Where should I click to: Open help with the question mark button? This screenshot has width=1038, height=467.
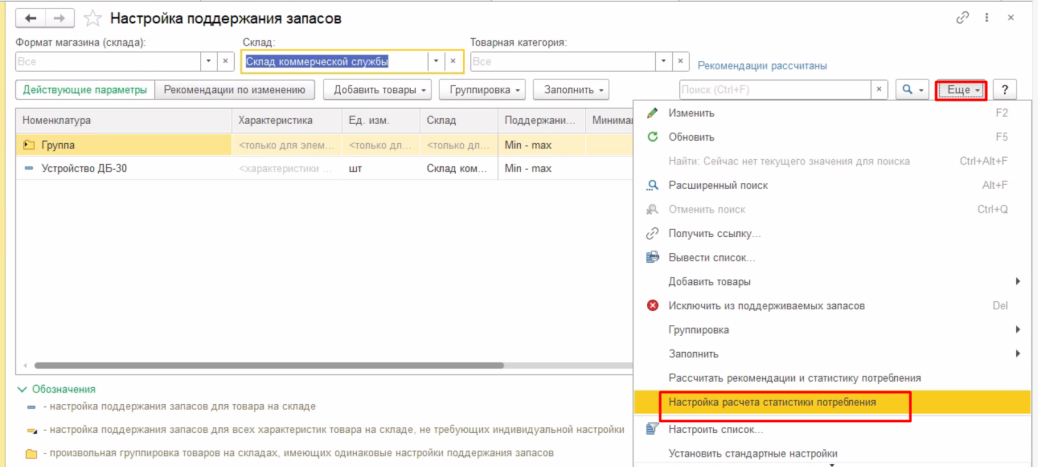(x=1004, y=90)
